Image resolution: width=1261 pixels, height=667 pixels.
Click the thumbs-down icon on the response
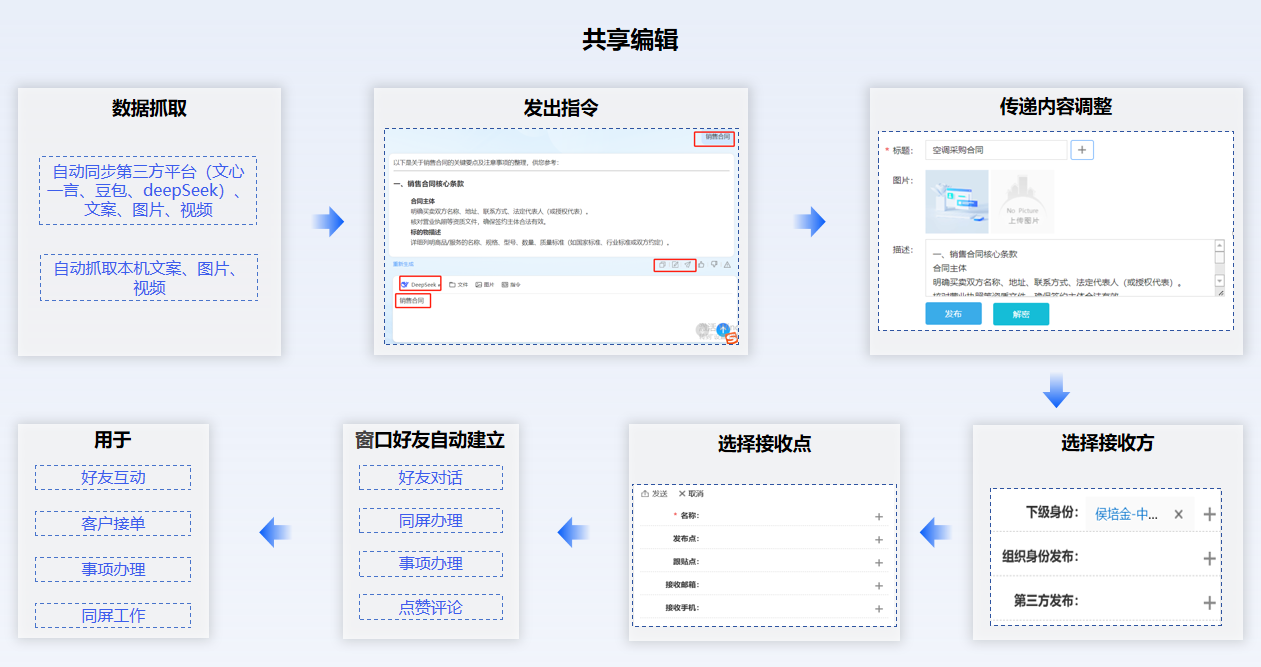pyautogui.click(x=714, y=265)
